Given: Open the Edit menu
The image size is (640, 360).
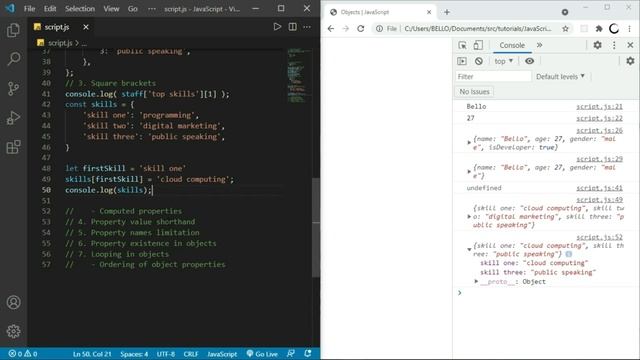Looking at the screenshot, I should (50, 9).
